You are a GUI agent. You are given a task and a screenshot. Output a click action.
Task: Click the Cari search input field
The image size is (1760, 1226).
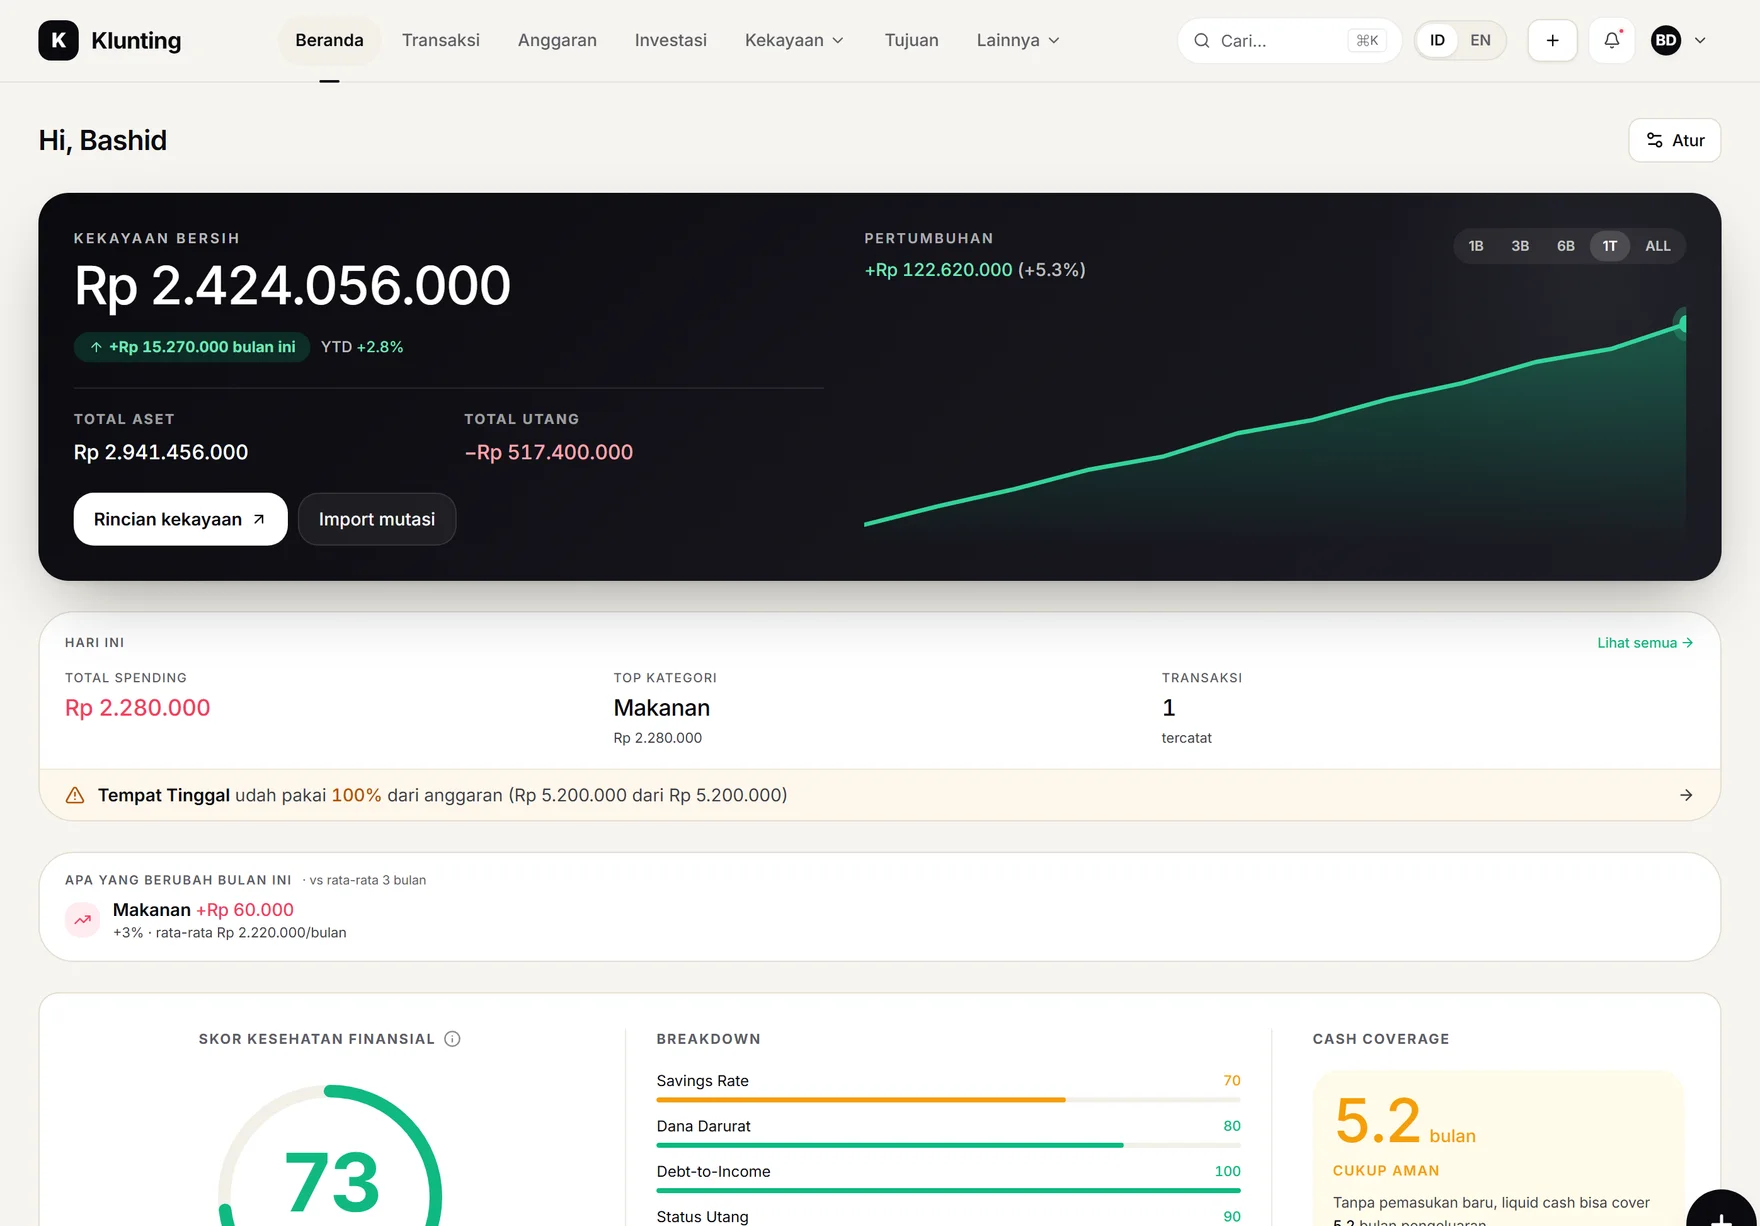click(1289, 41)
